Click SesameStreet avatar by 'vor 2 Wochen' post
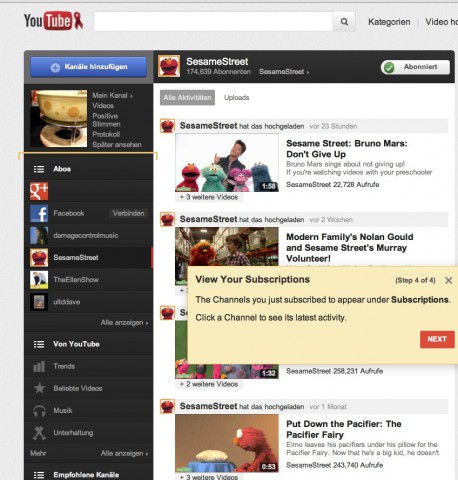 [167, 219]
